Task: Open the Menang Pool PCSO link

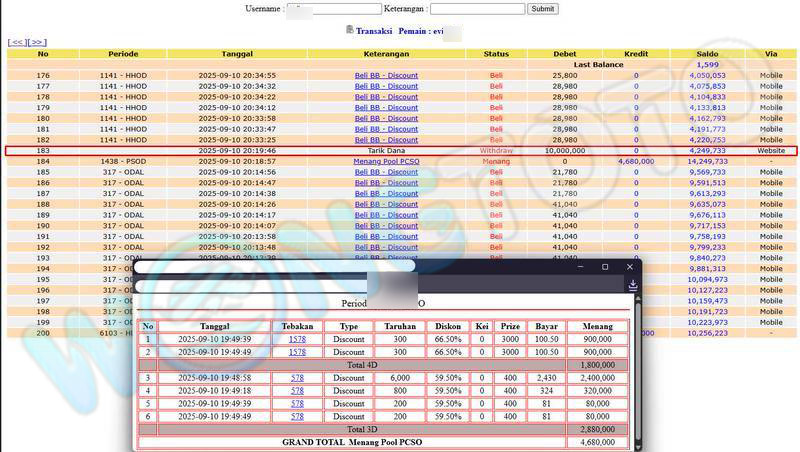Action: point(385,161)
